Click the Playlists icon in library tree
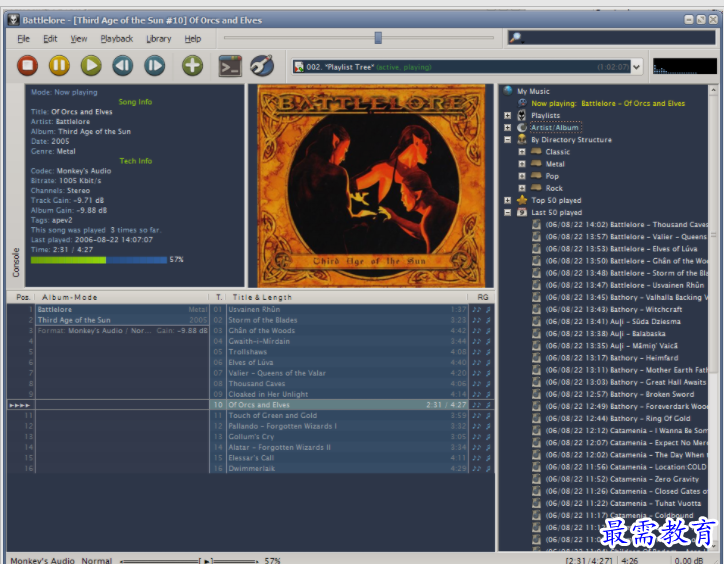724x564 pixels. pos(522,115)
